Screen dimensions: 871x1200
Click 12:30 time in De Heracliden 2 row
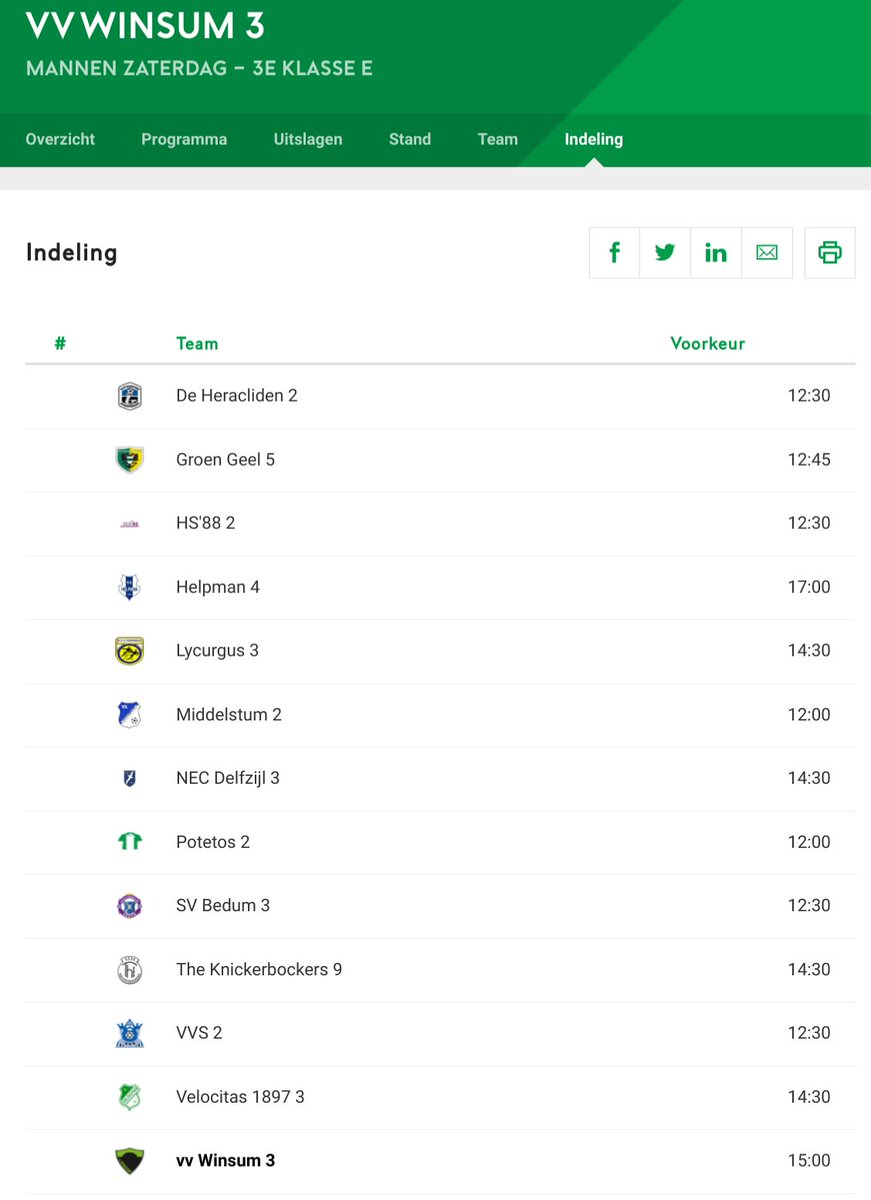[x=809, y=396]
